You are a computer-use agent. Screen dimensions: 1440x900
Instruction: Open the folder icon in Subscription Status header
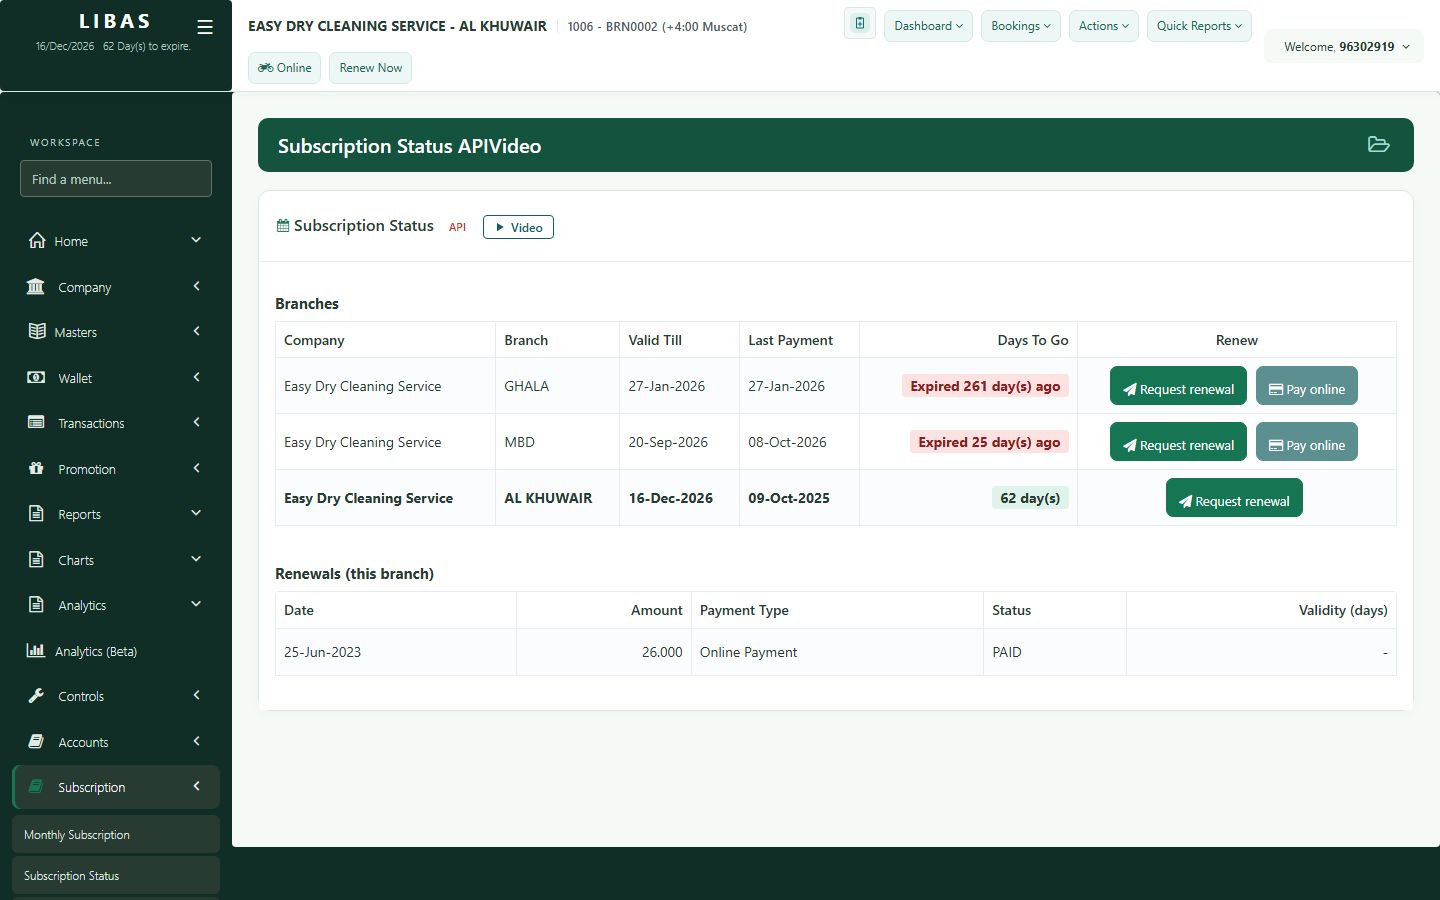pos(1379,145)
